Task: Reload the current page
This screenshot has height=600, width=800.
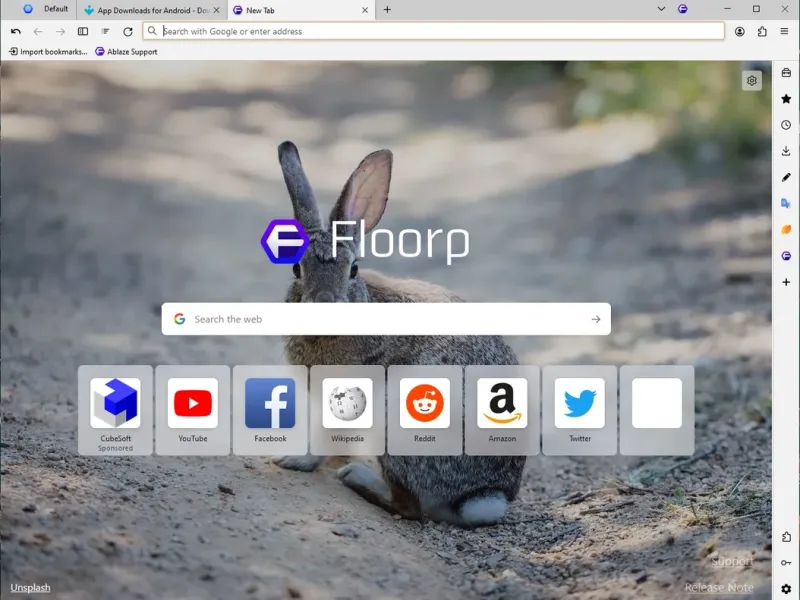Action: click(x=128, y=32)
